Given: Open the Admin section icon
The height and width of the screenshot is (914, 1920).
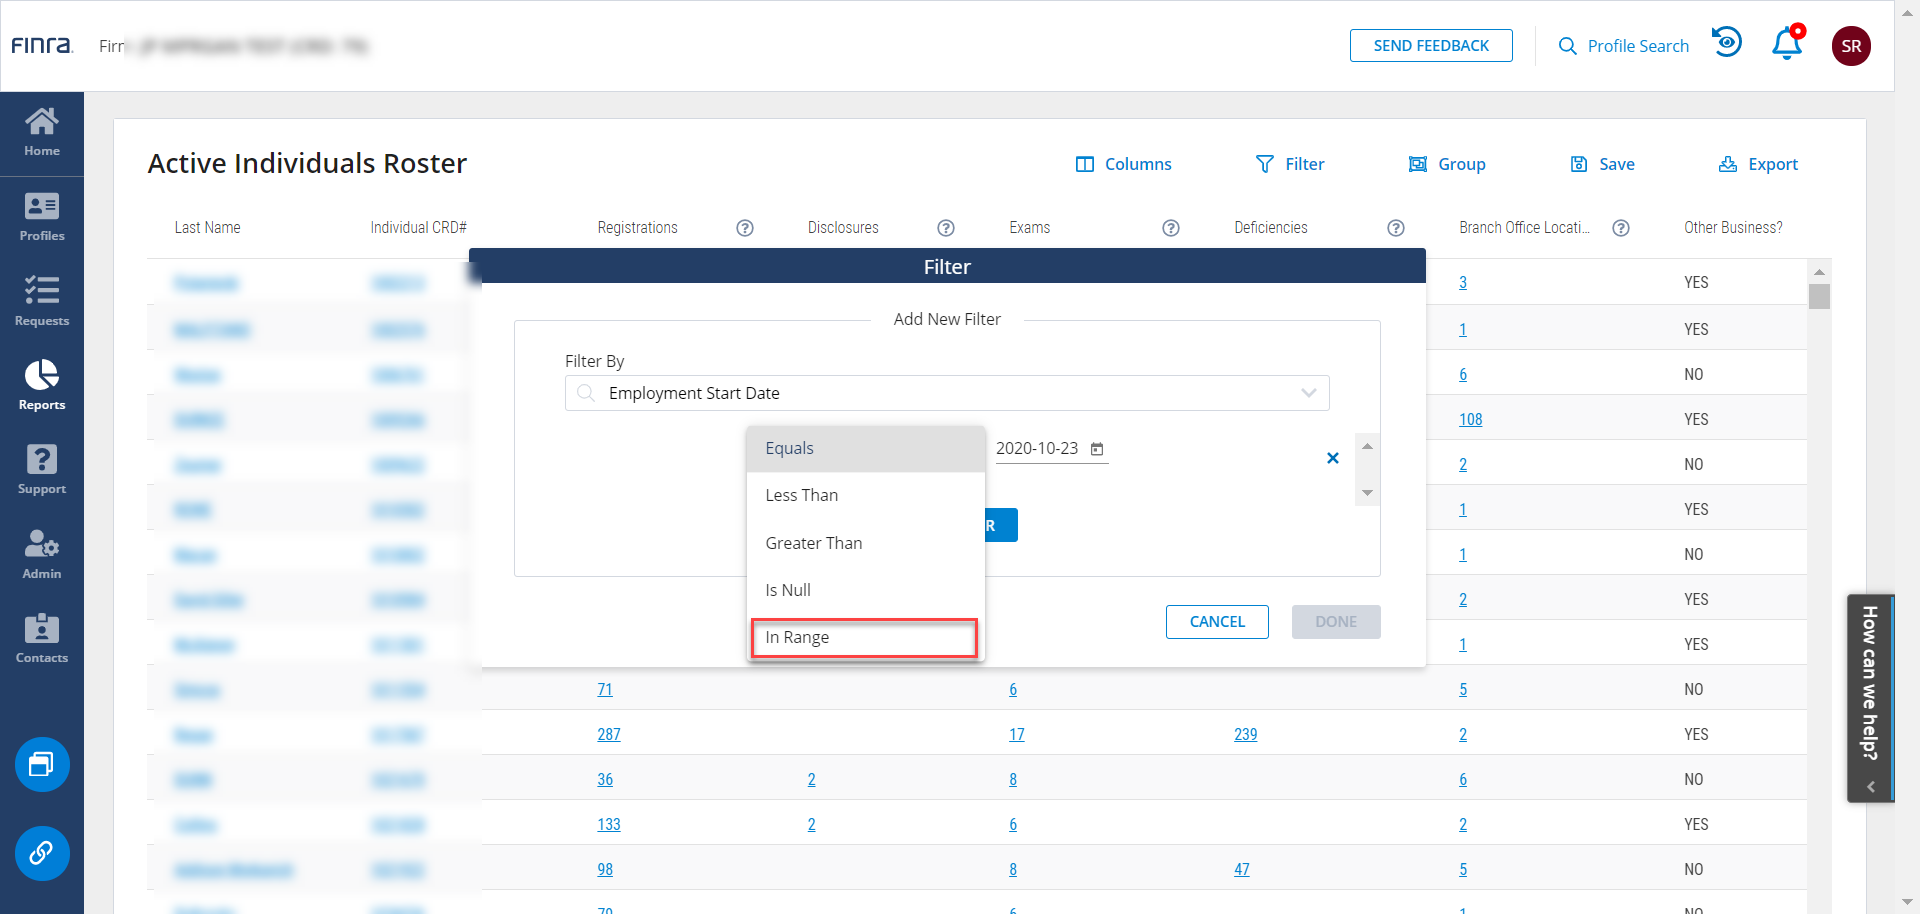Looking at the screenshot, I should [42, 554].
